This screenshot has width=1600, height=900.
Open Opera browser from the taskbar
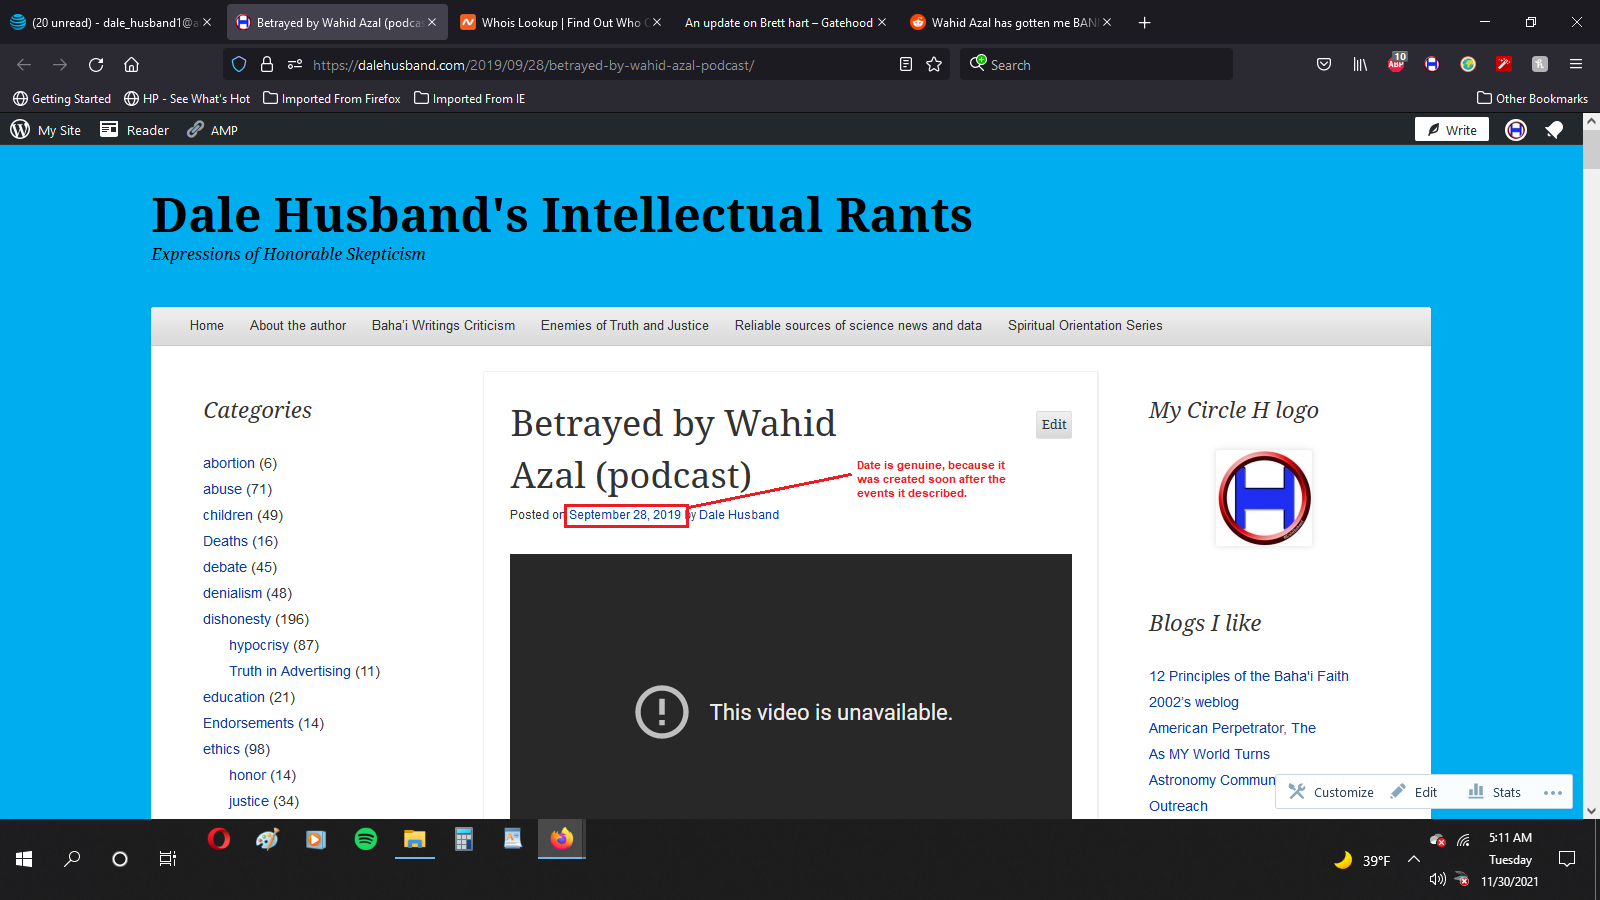click(219, 839)
